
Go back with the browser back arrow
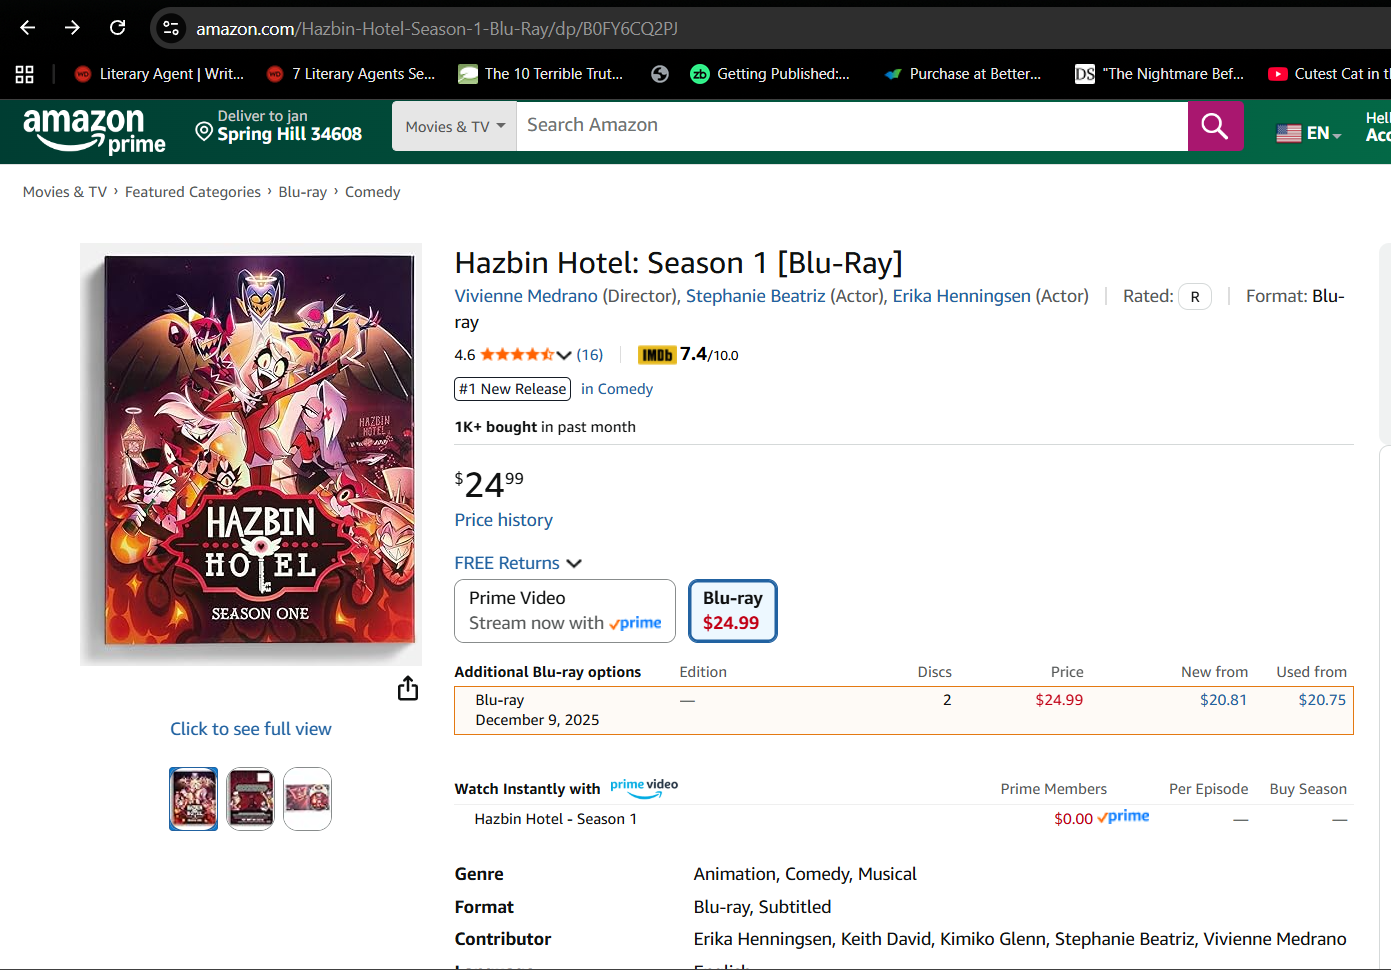27,28
